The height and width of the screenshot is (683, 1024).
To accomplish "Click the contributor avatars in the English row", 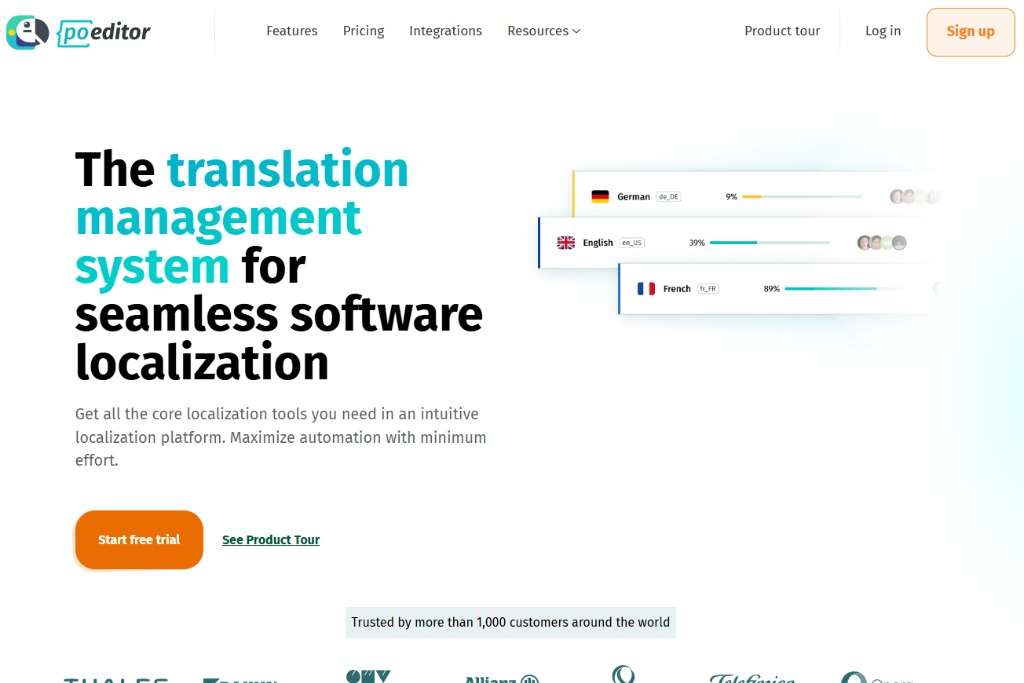I will coord(881,243).
